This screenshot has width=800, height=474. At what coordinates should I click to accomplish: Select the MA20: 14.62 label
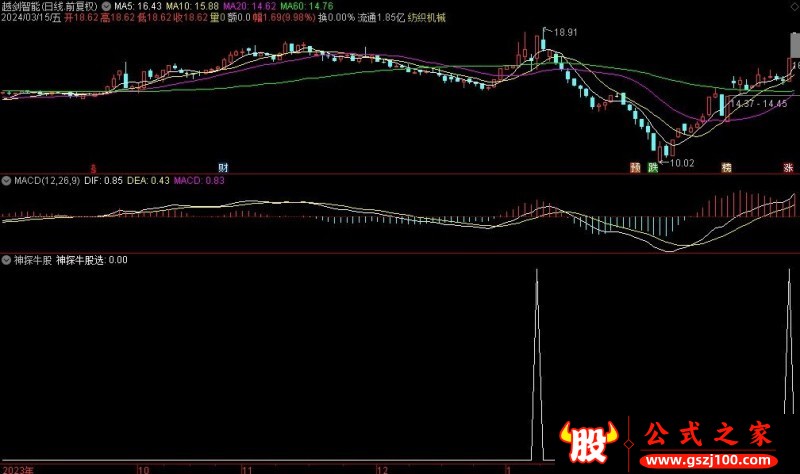pyautogui.click(x=249, y=7)
